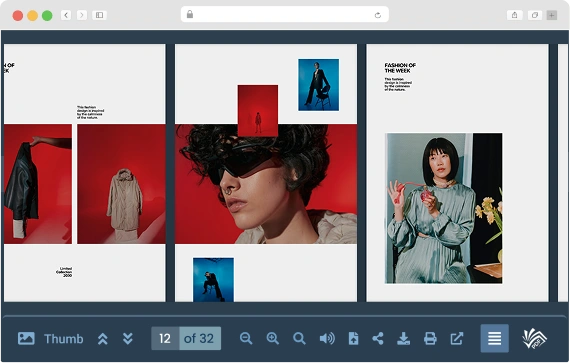The height and width of the screenshot is (363, 570).
Task: Click the beige coat photo
Action: (x=121, y=184)
